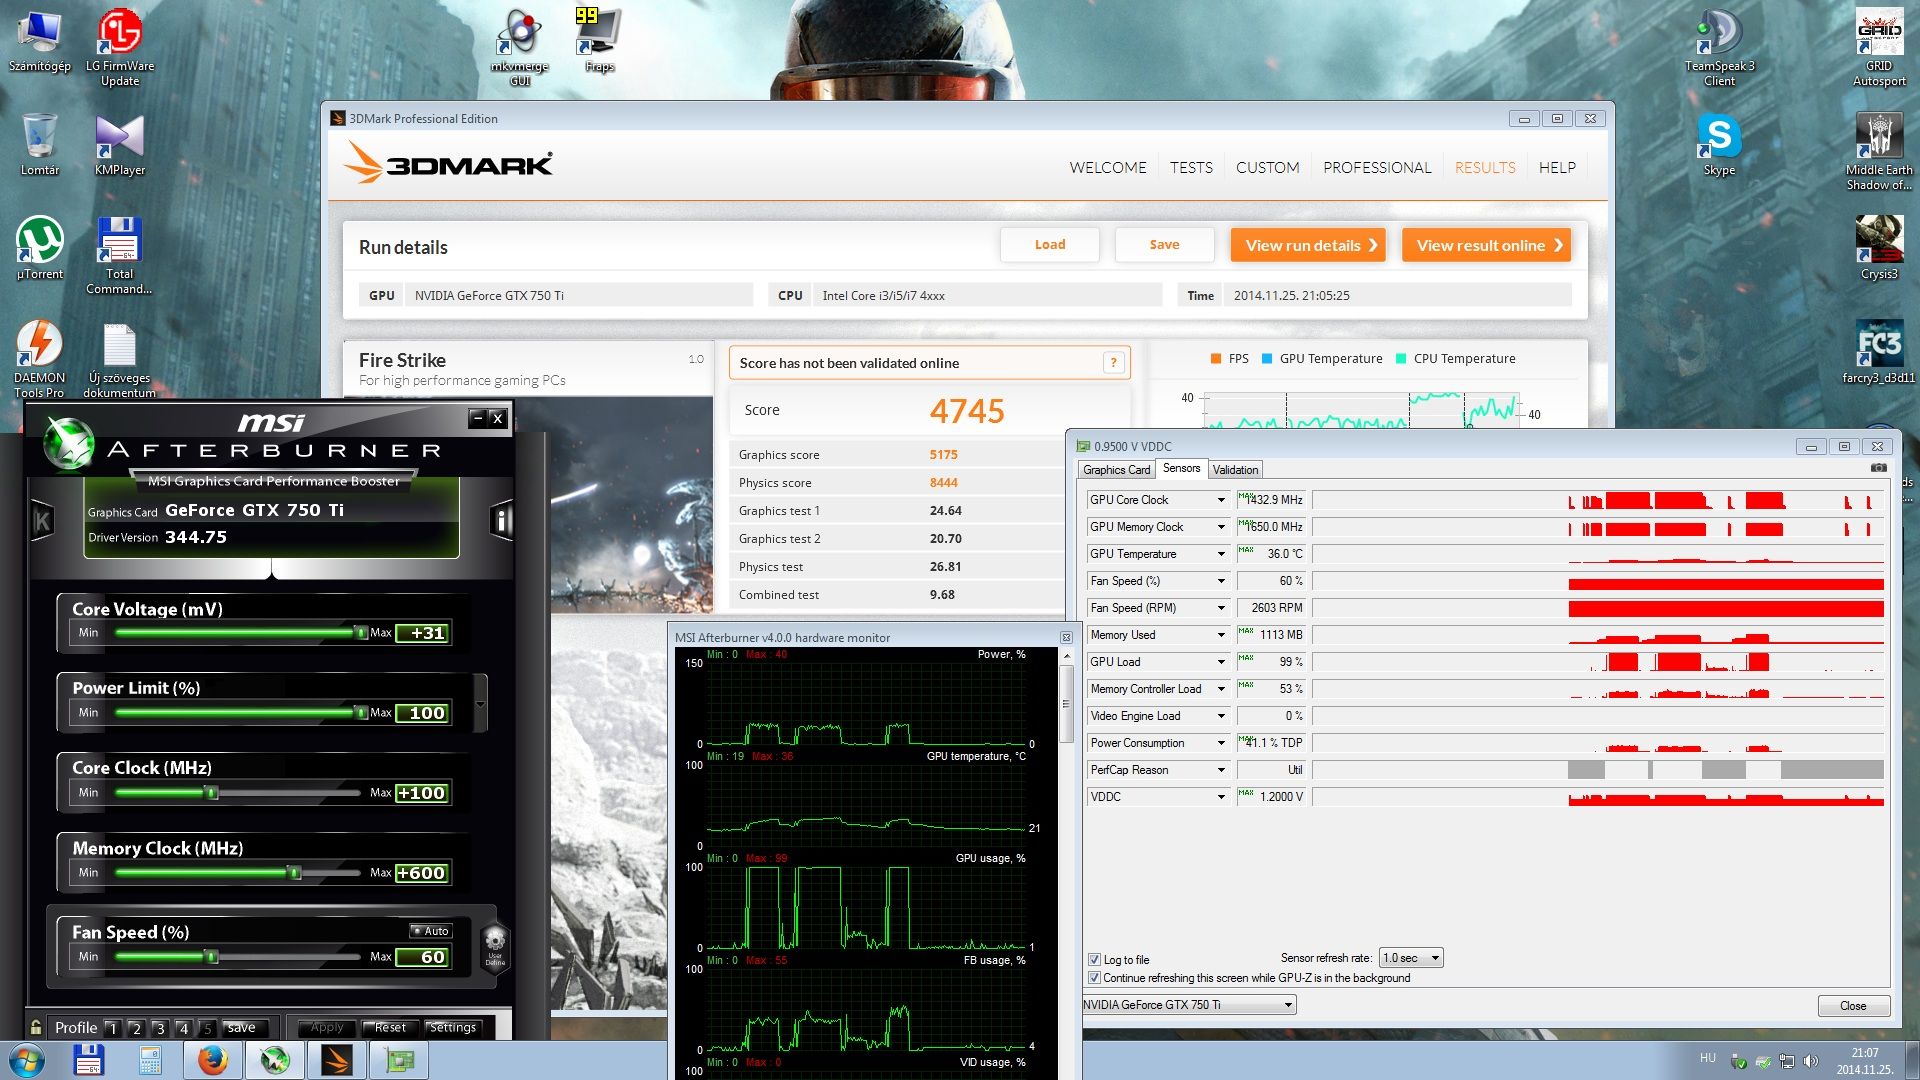
Task: Click the Core Voltage value field
Action: (x=423, y=633)
